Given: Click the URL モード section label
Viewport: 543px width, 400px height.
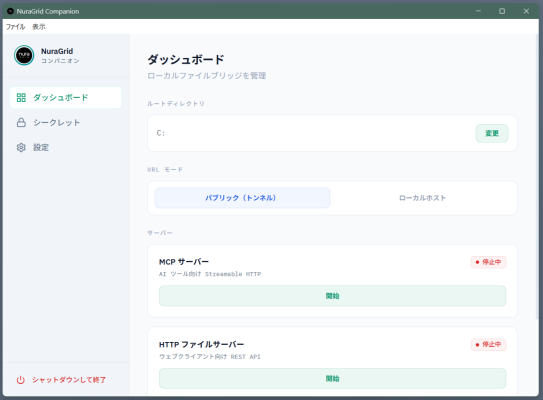Looking at the screenshot, I should [x=165, y=170].
